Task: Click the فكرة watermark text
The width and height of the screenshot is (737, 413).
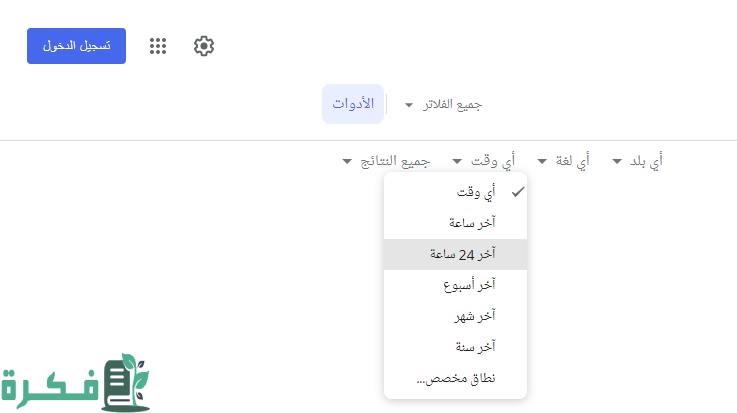Action: tap(50, 388)
